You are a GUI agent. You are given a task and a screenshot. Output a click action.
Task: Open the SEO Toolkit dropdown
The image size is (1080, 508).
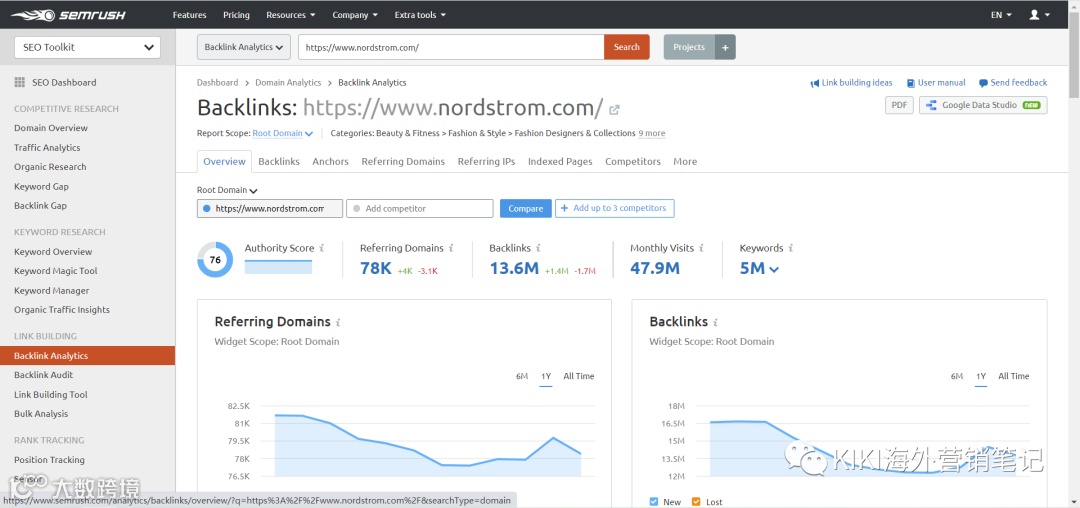point(87,47)
